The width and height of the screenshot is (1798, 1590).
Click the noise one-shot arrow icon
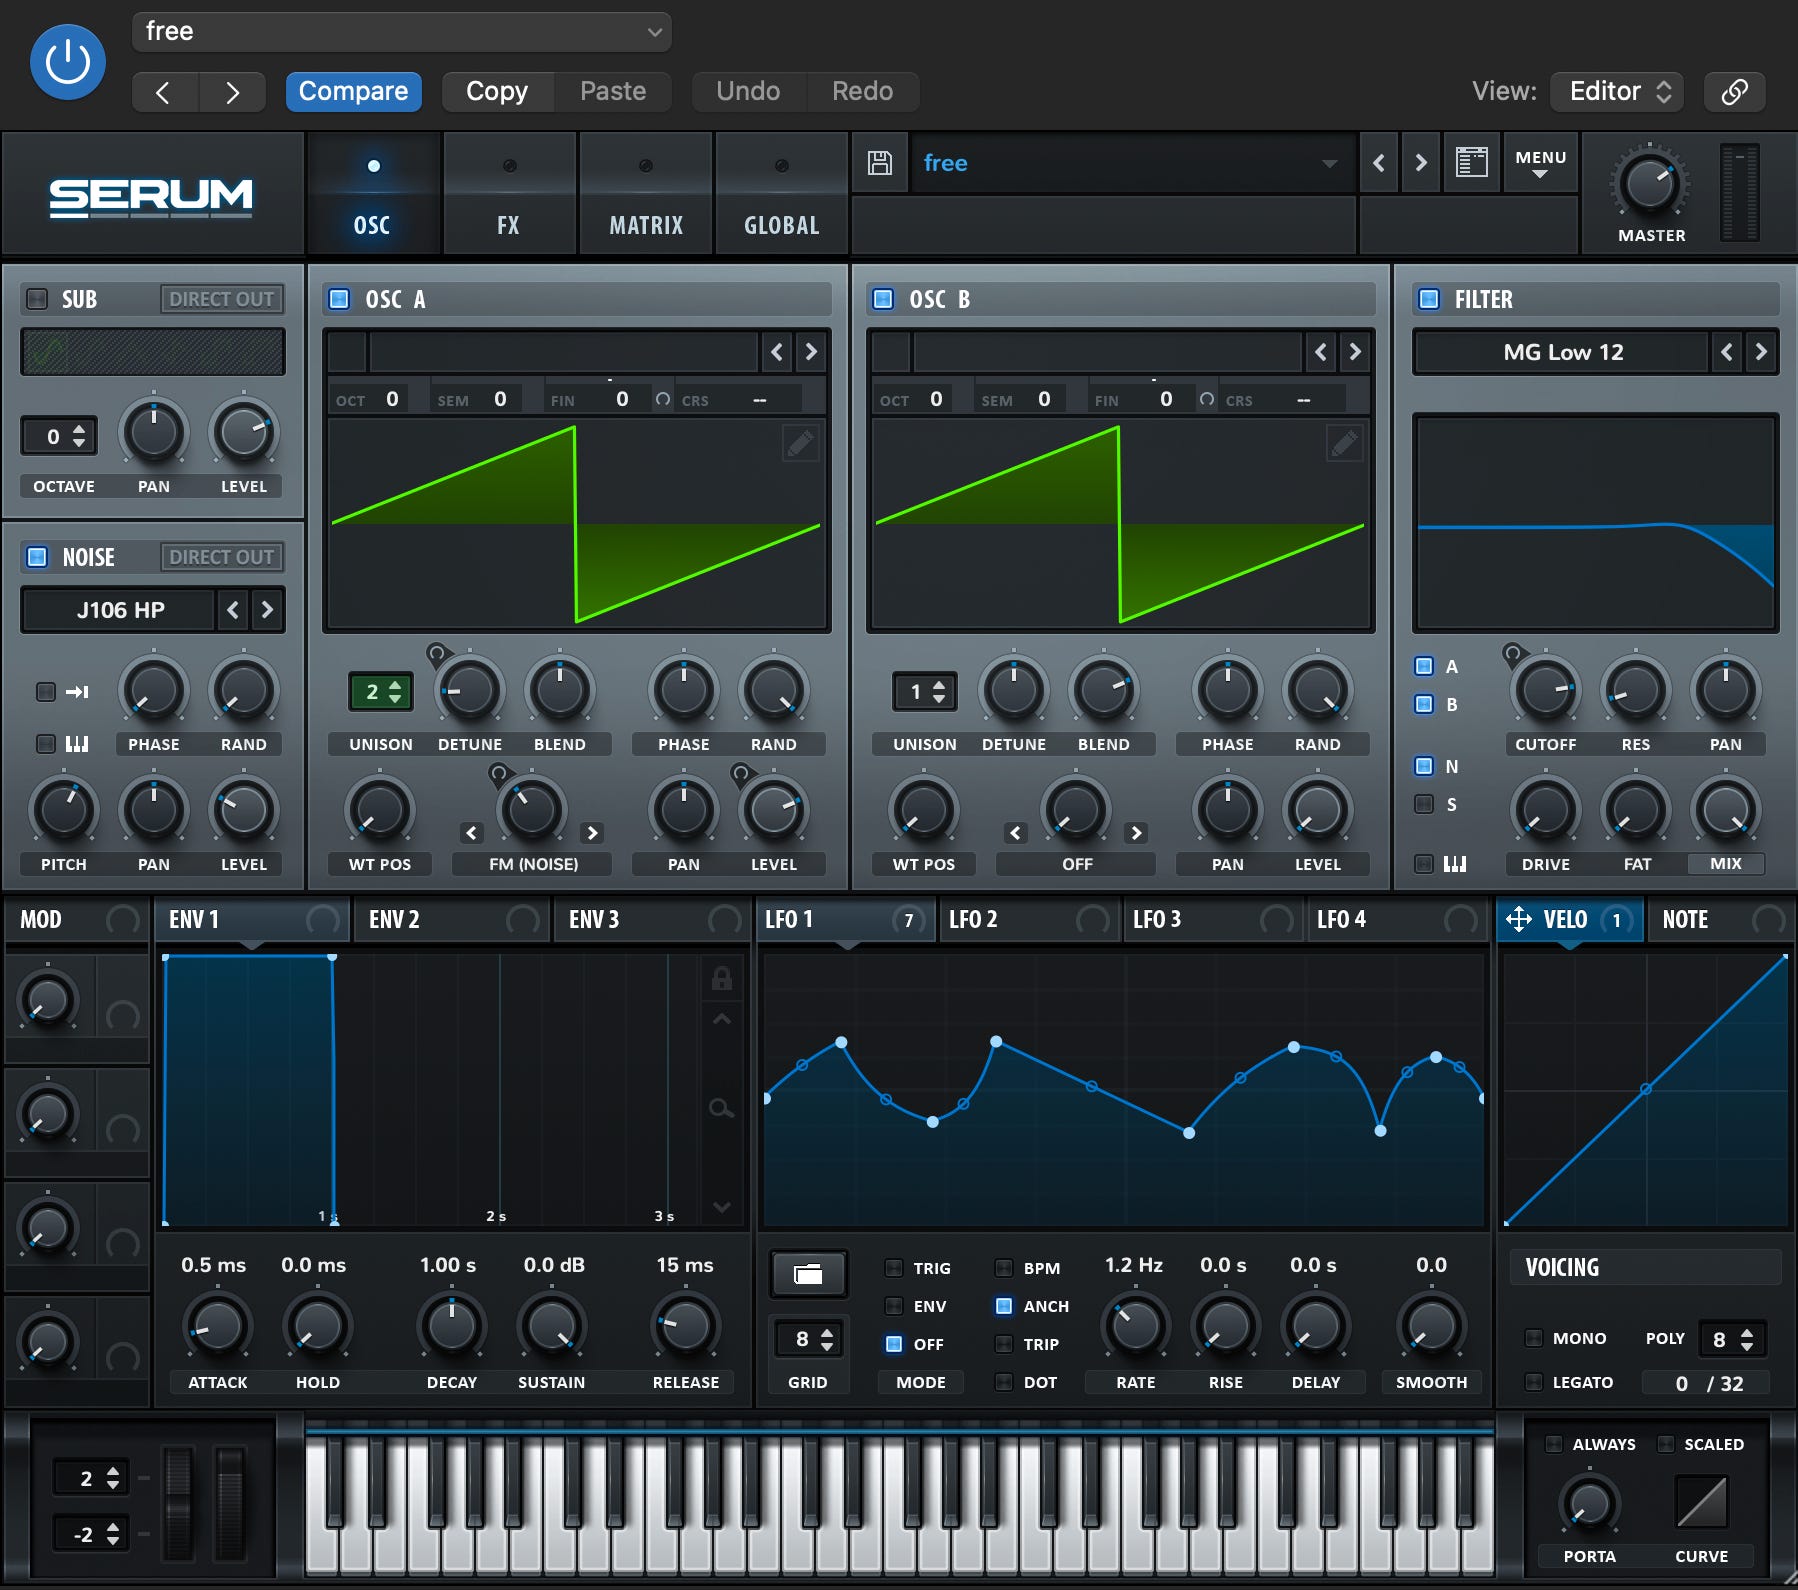coord(77,692)
